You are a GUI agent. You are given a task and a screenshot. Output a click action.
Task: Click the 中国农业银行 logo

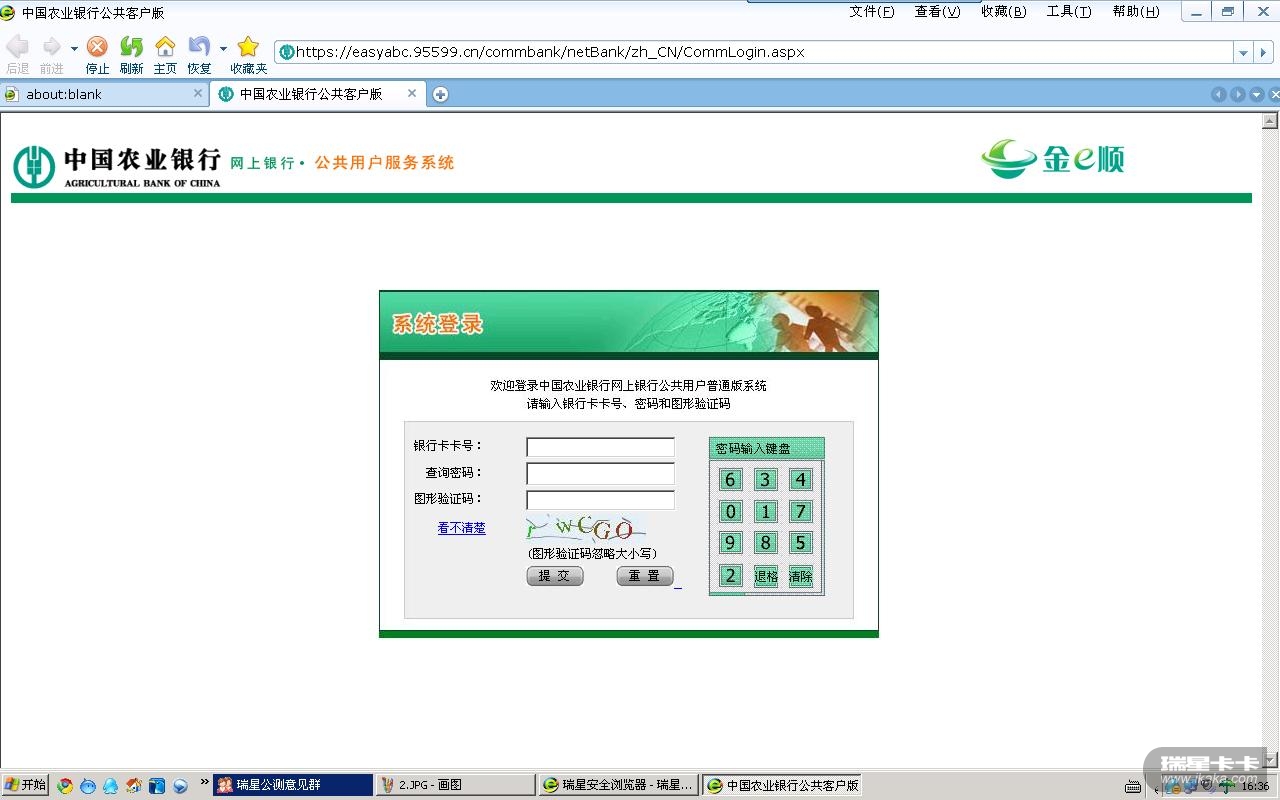tap(117, 166)
